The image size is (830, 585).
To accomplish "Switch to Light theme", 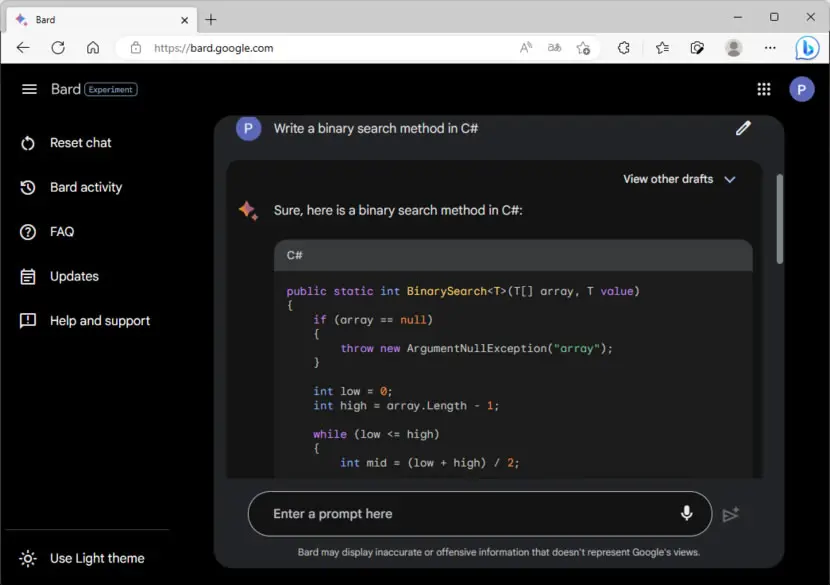I will point(82,559).
